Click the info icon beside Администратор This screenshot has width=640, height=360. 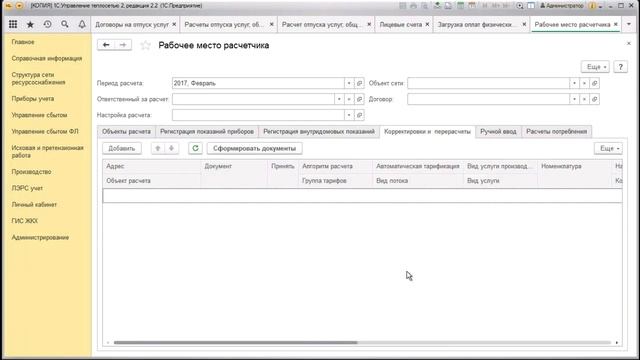(x=592, y=6)
